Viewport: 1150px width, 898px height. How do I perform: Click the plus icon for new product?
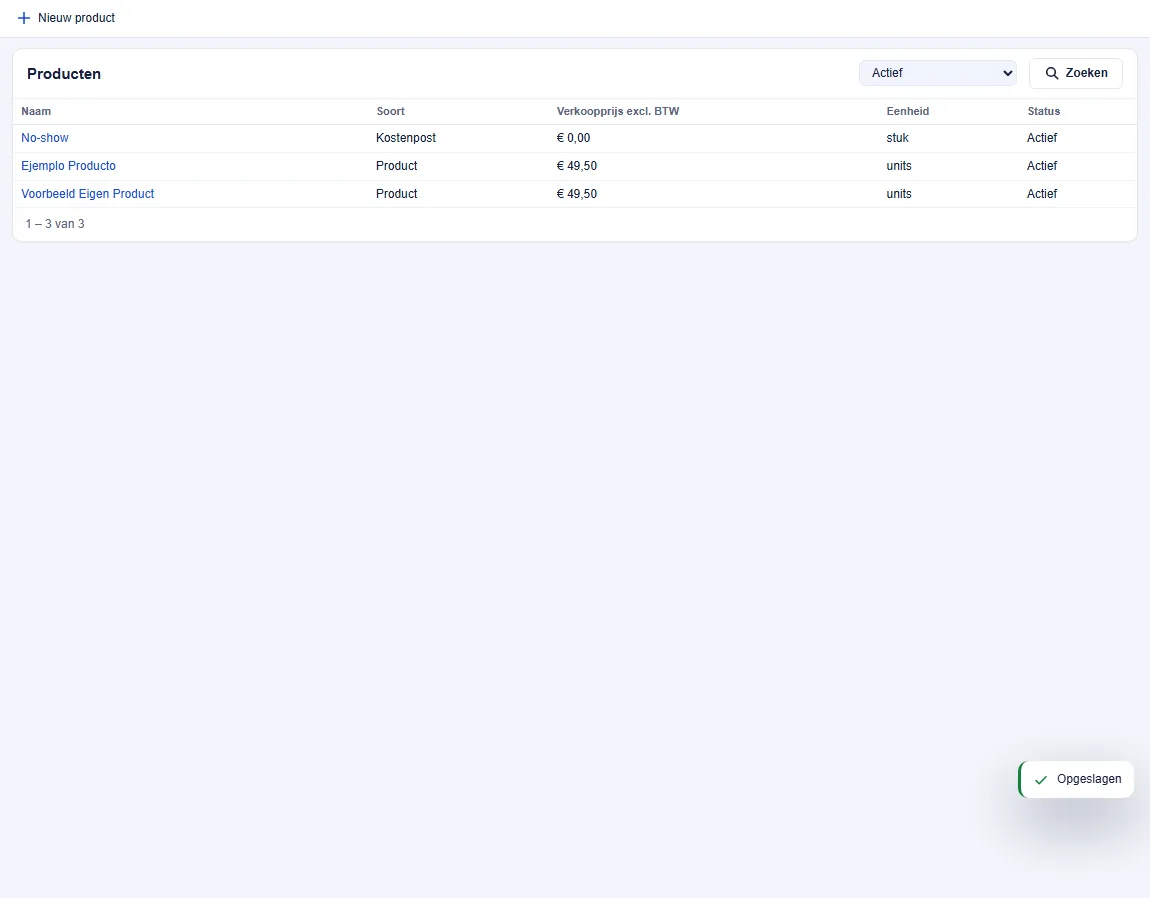click(x=23, y=18)
